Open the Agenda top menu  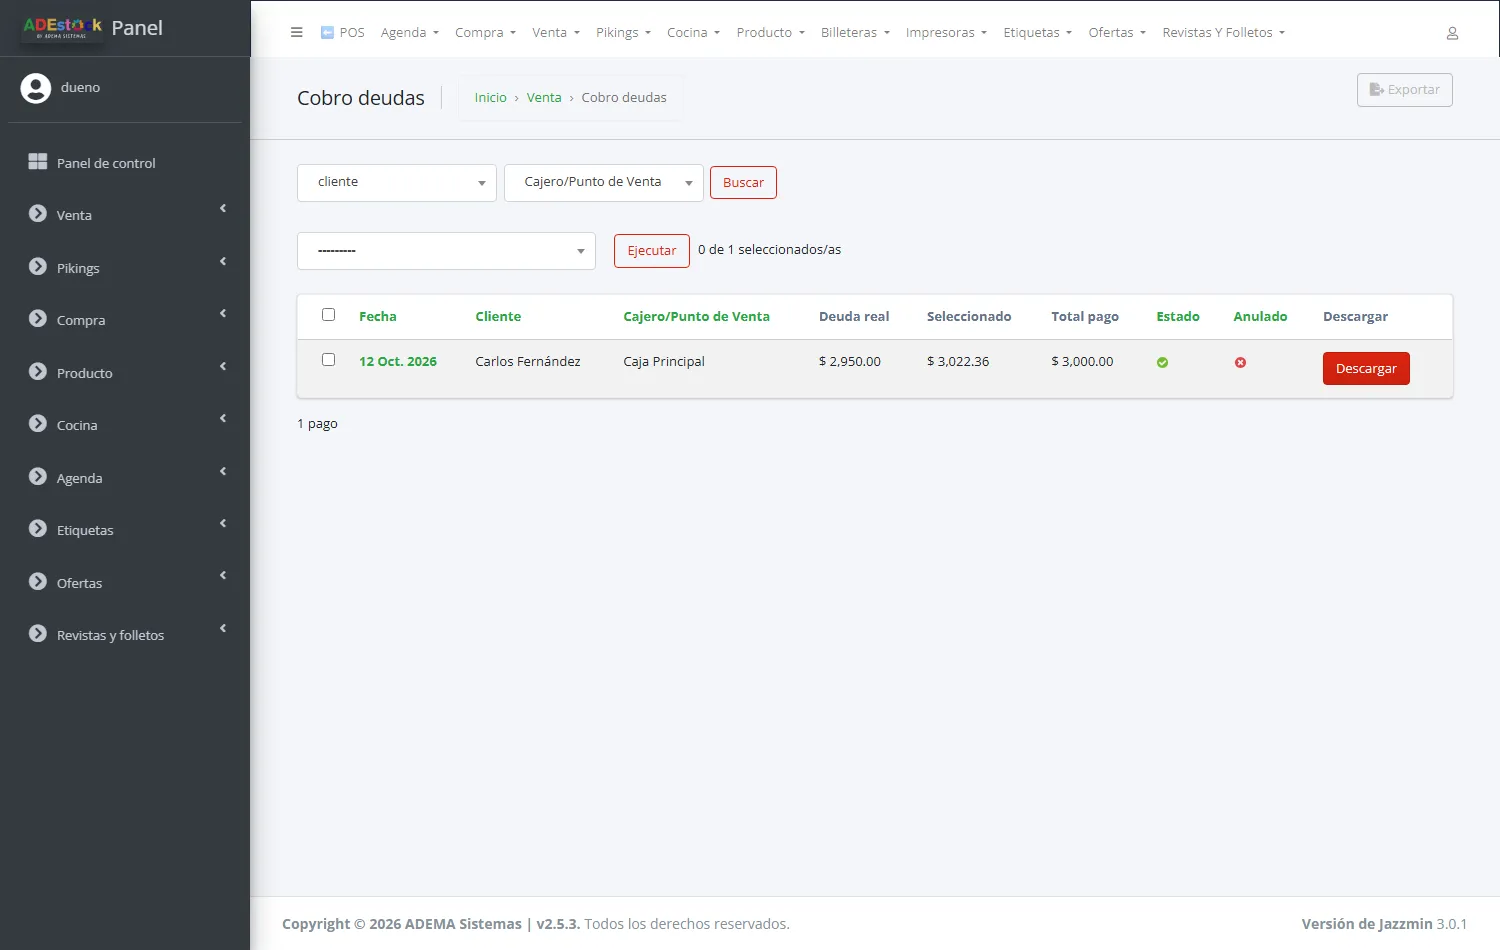point(410,33)
